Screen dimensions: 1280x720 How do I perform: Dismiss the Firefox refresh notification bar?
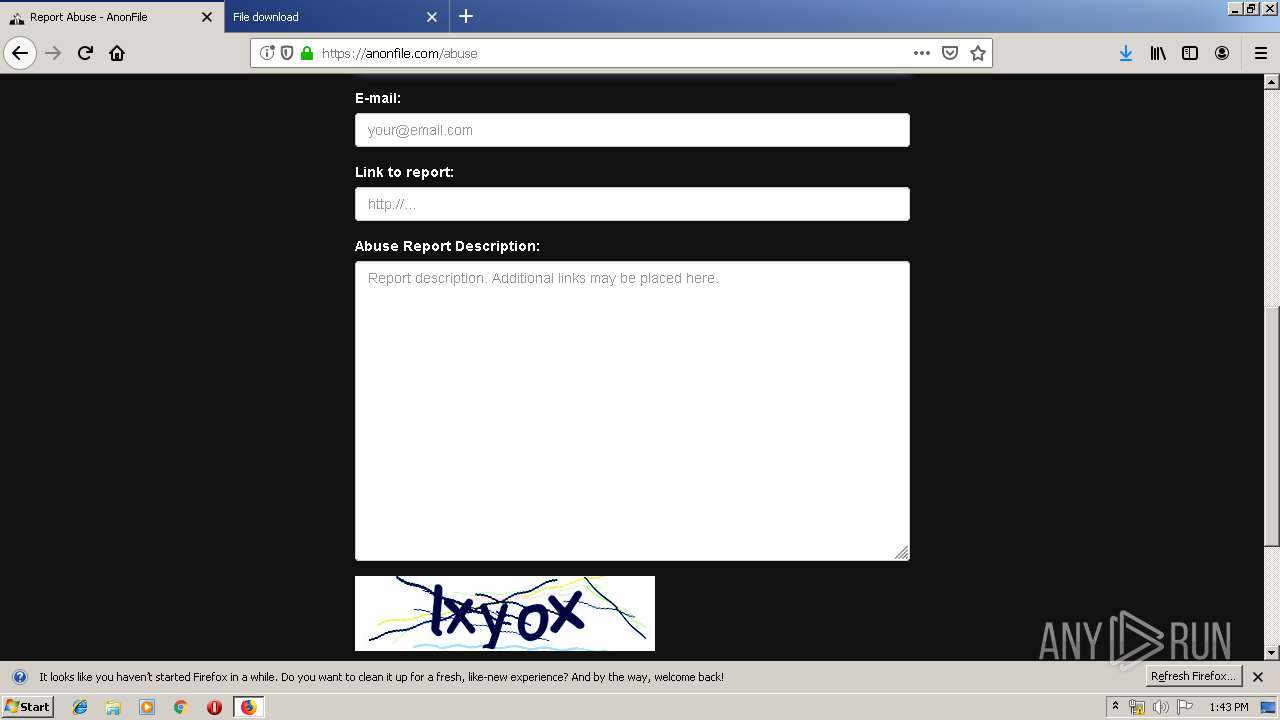[x=1258, y=677]
